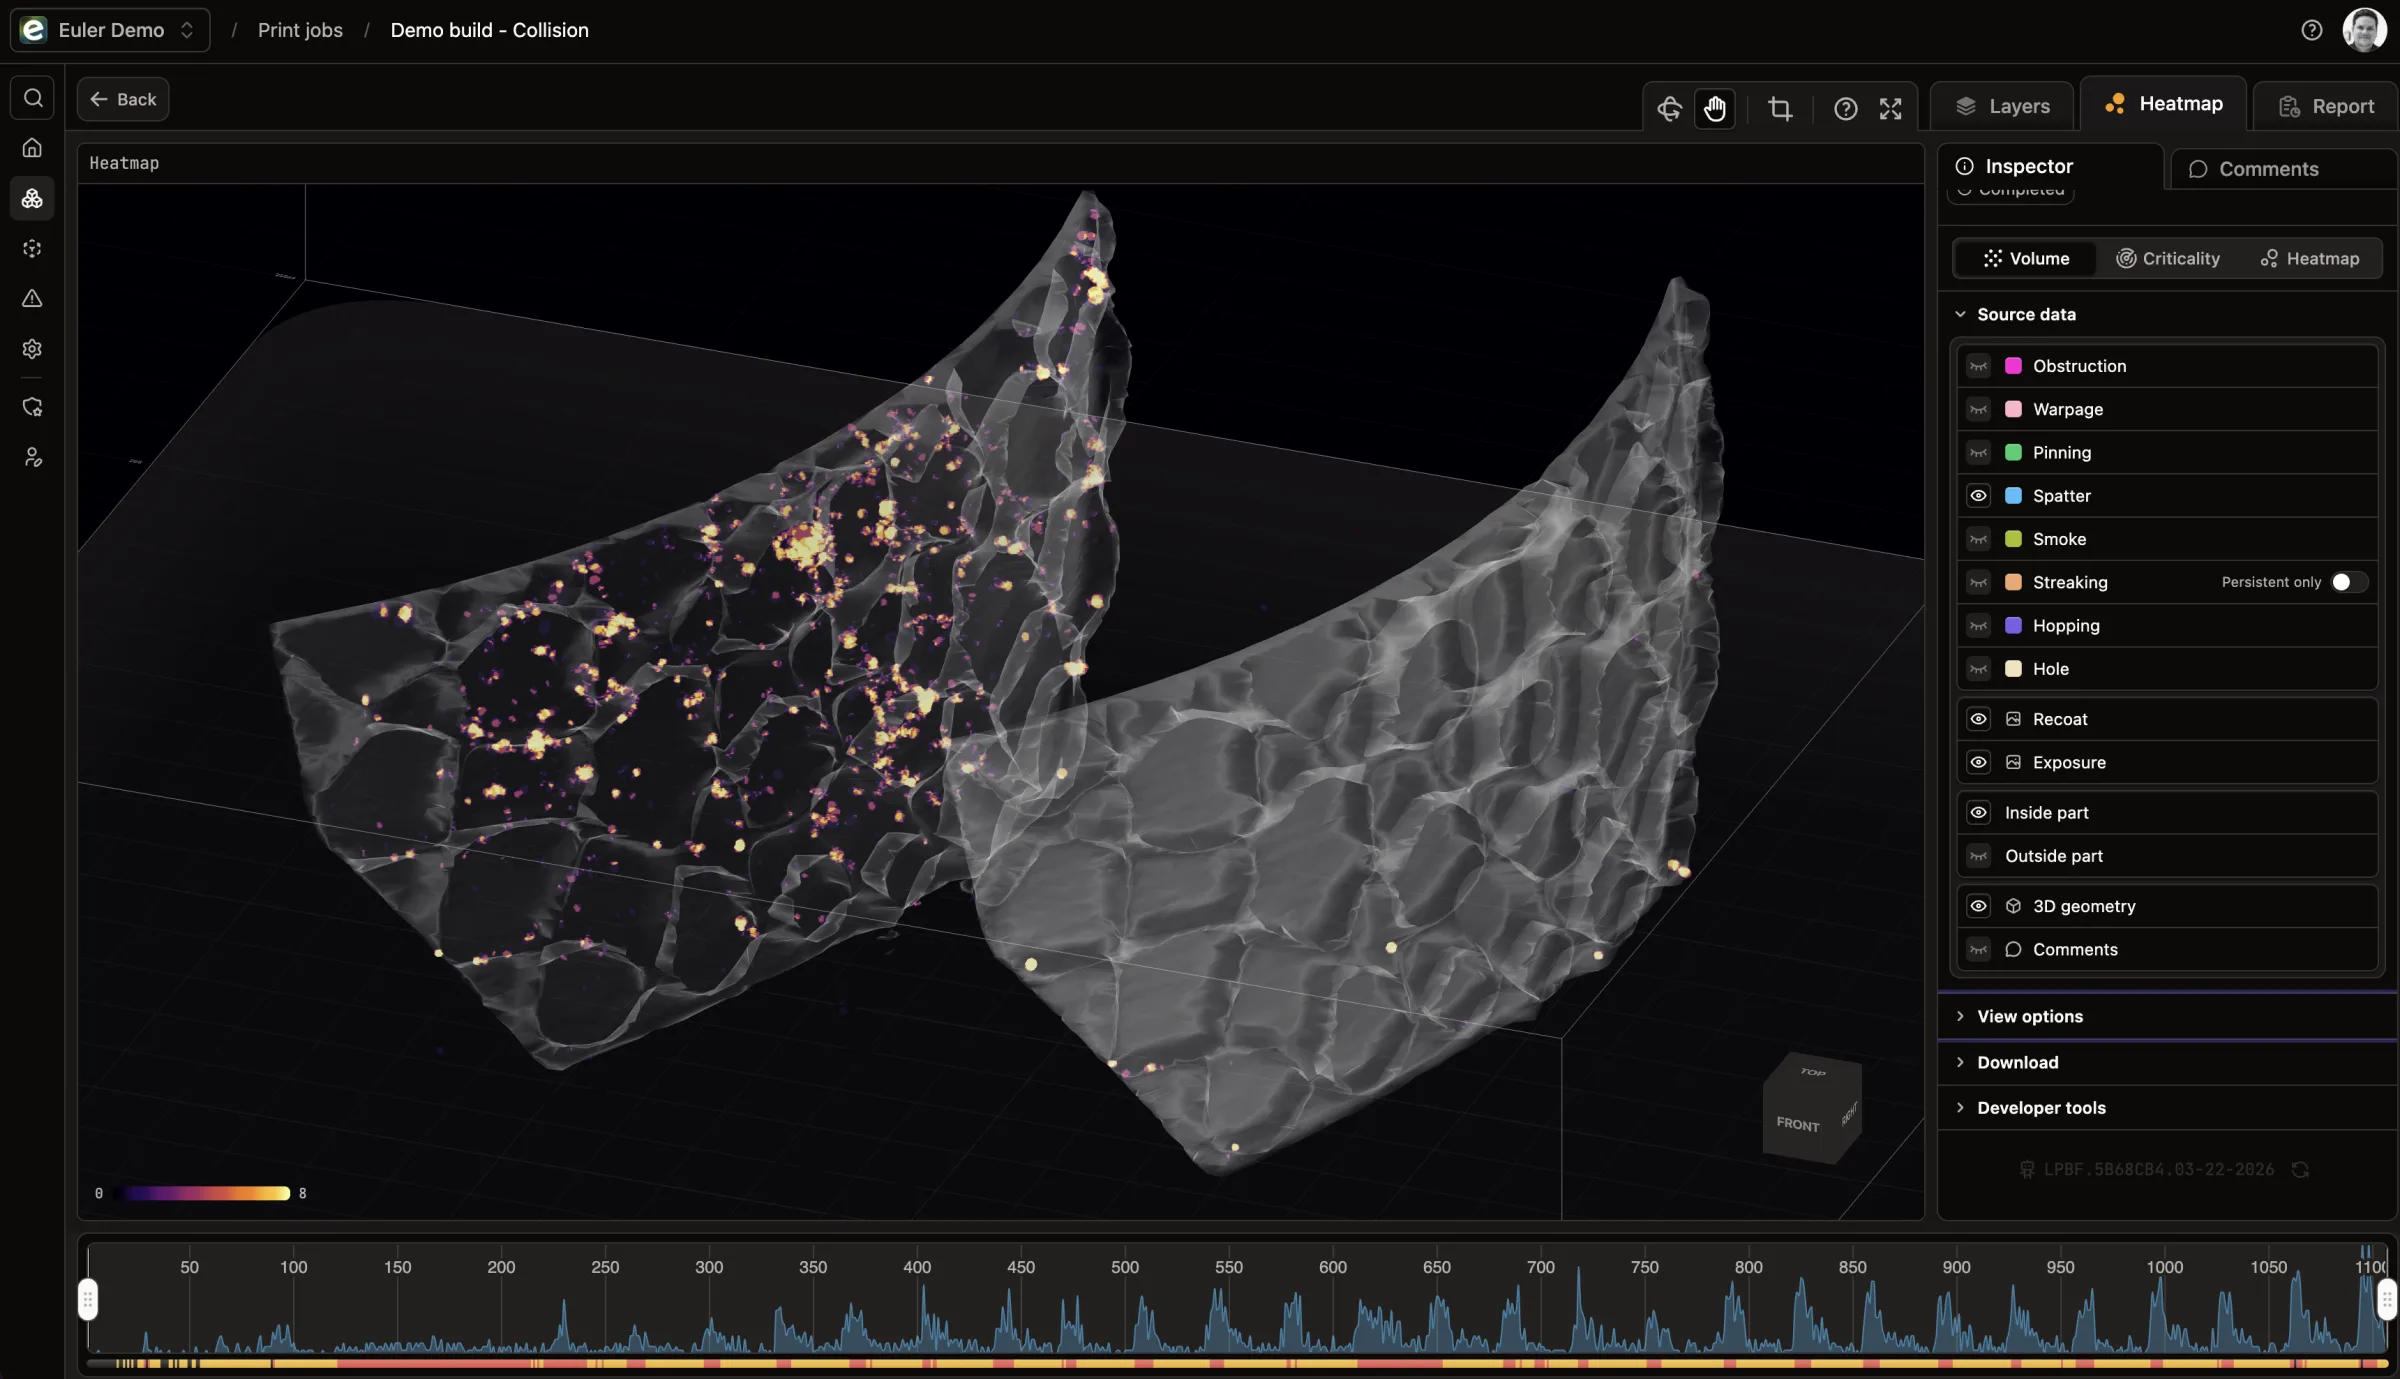Select the pan hand tool
Image resolution: width=2400 pixels, height=1379 pixels.
tap(1715, 108)
